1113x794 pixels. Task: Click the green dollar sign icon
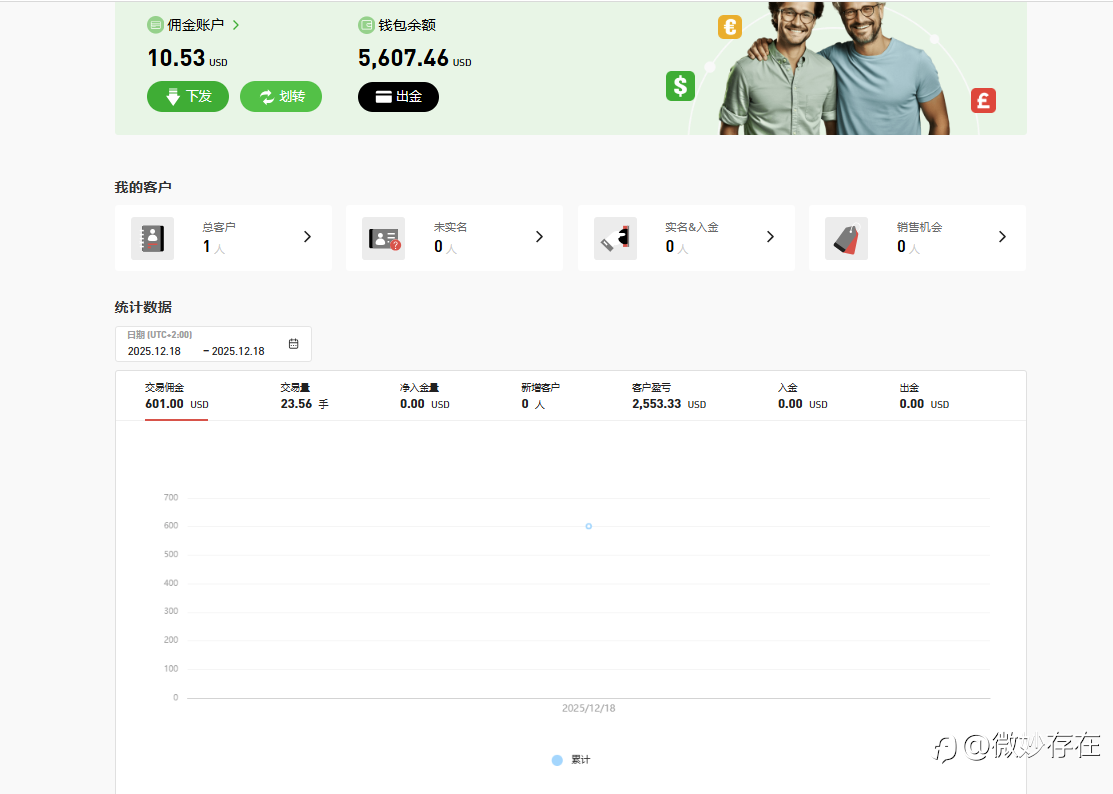[680, 86]
